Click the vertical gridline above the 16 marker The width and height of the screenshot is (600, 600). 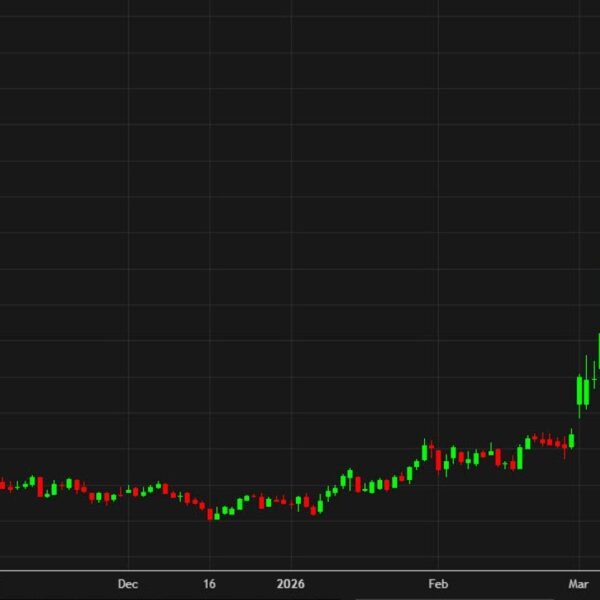tap(211, 250)
